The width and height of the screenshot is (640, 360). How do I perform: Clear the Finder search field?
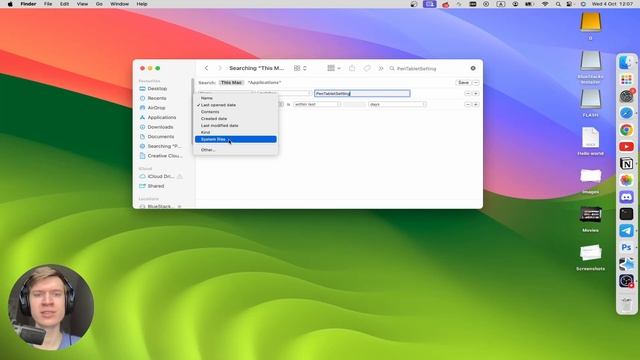(473, 68)
